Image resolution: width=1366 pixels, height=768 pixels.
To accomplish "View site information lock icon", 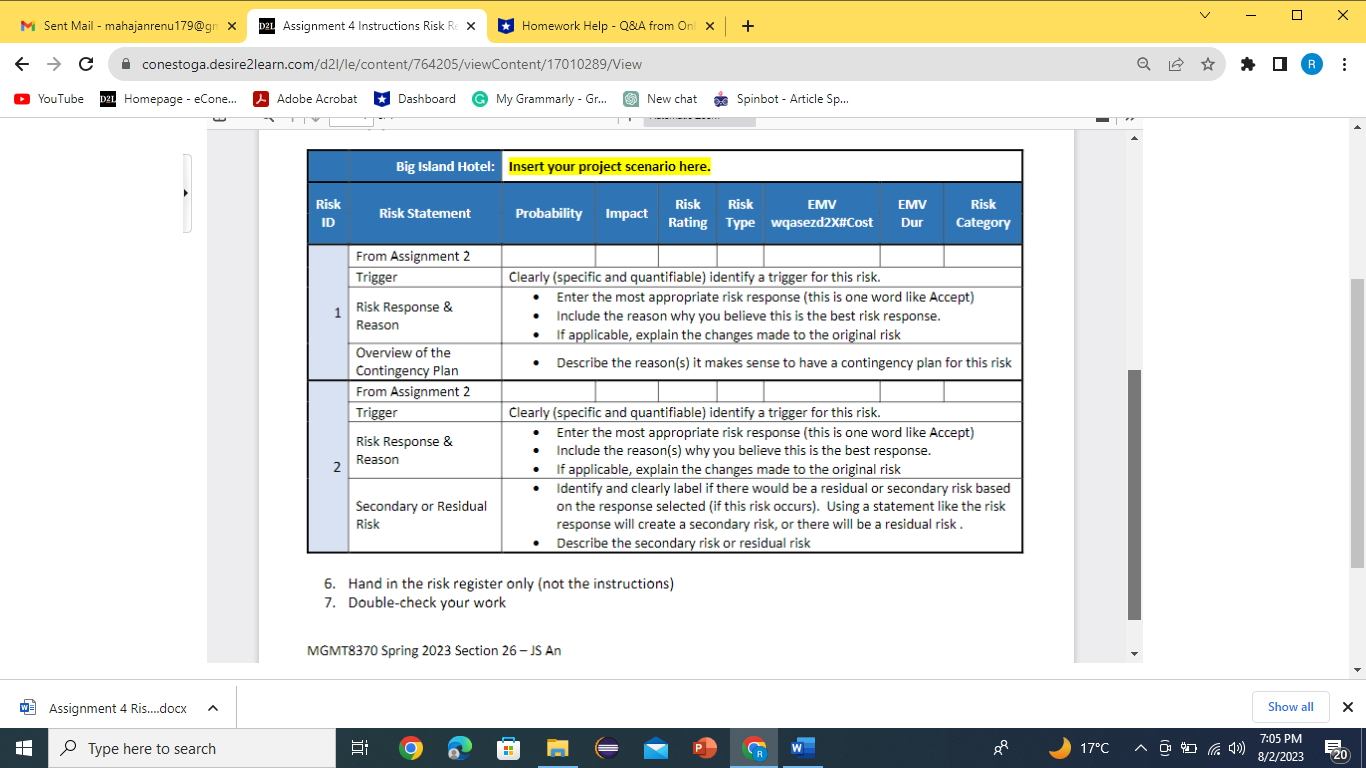I will coord(126,64).
